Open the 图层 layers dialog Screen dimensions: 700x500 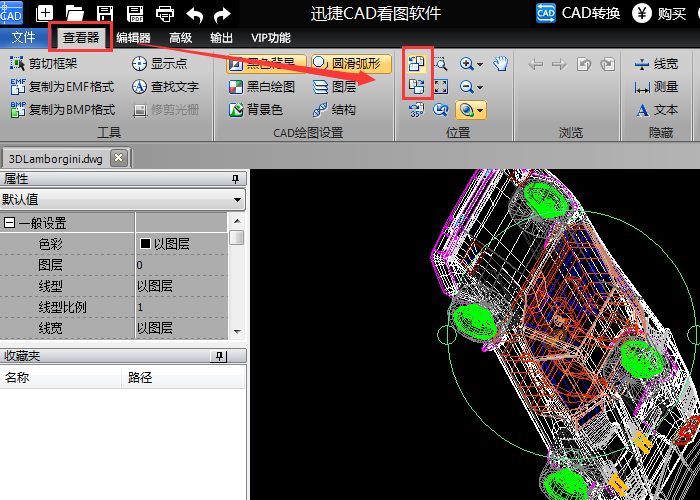tap(334, 86)
